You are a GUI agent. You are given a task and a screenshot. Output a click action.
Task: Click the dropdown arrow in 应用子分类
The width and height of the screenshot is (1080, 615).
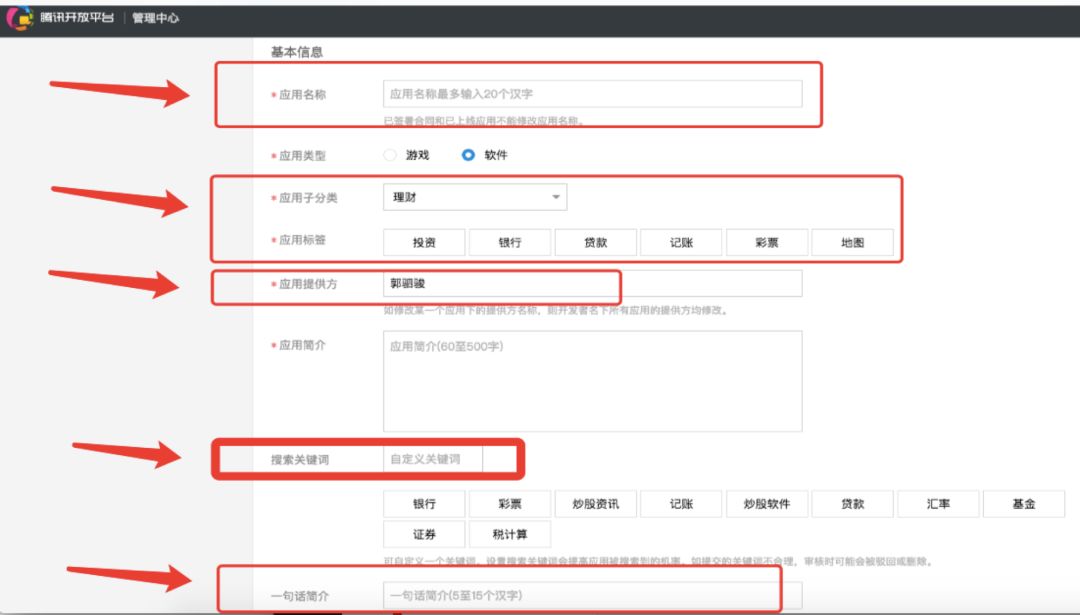pos(556,198)
